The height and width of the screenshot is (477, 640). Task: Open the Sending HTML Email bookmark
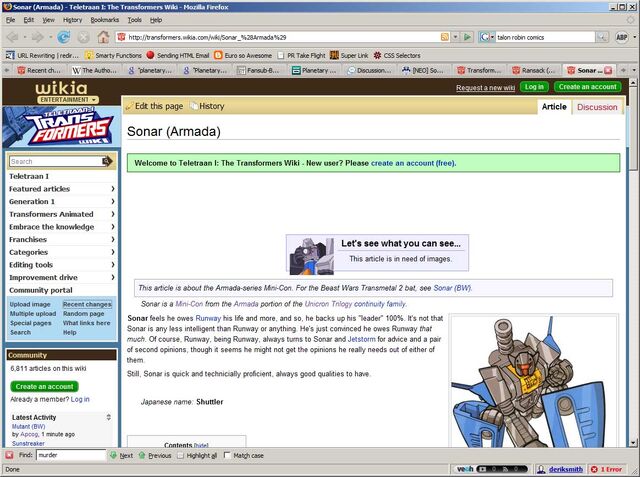(x=178, y=55)
